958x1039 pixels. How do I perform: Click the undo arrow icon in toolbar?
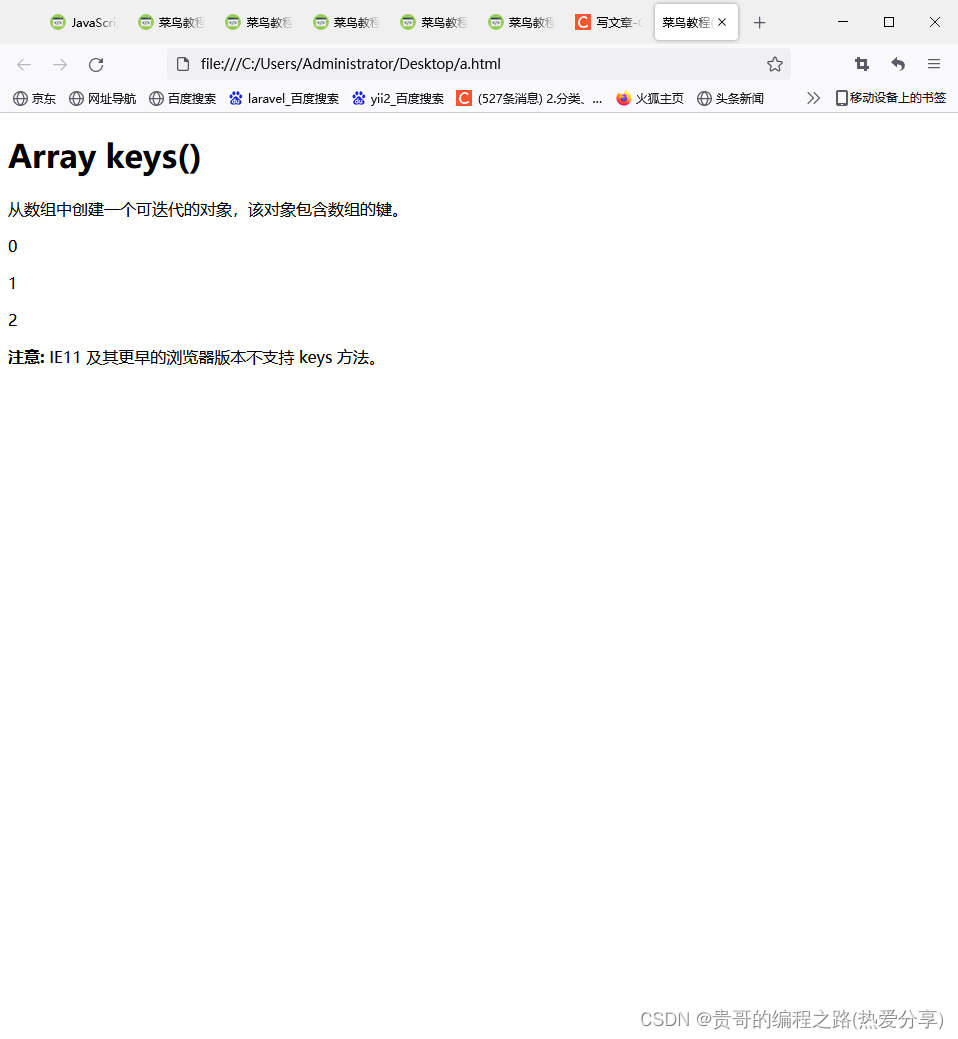tap(897, 64)
